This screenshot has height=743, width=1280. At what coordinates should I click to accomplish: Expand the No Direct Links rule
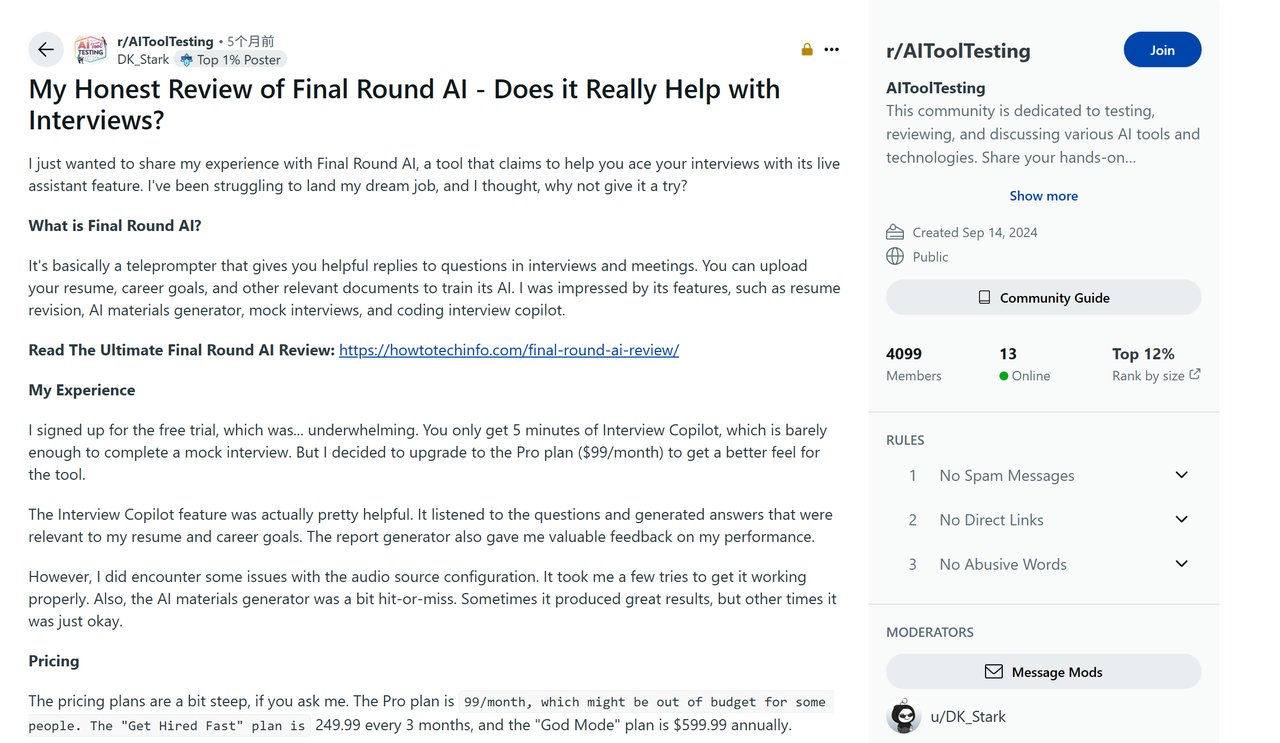1181,520
